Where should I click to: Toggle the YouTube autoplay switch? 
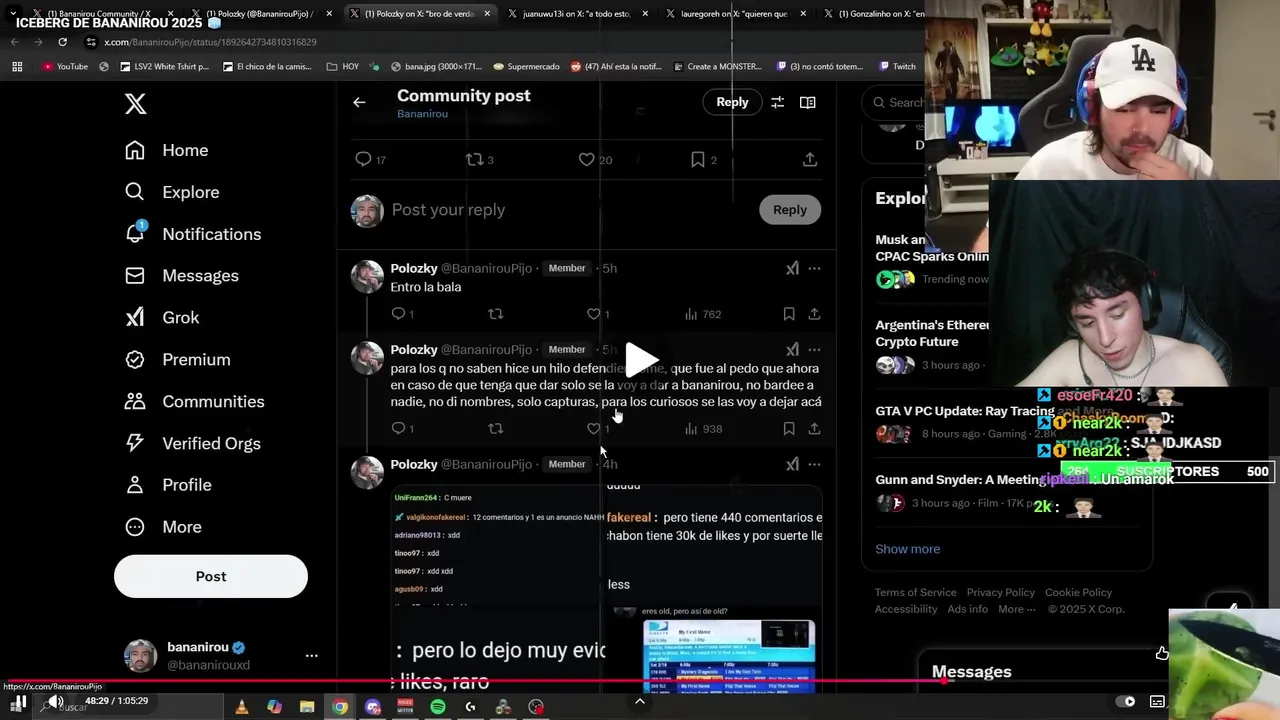1125,701
